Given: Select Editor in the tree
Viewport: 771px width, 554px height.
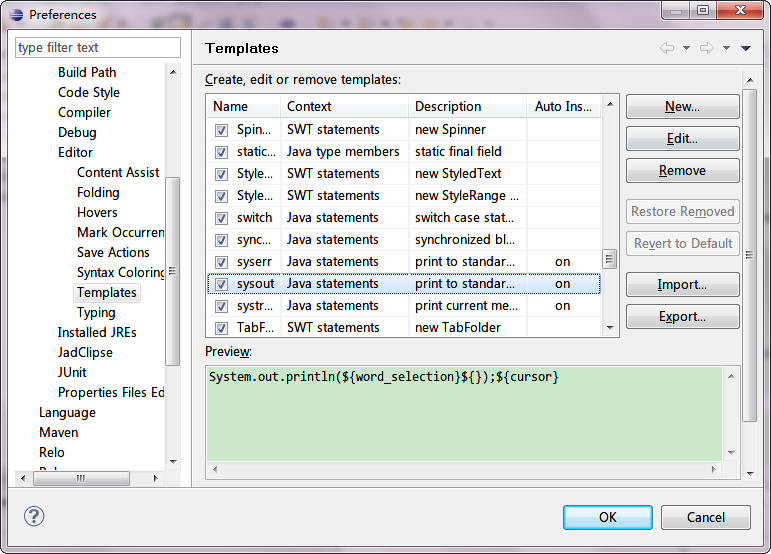Looking at the screenshot, I should [x=75, y=152].
